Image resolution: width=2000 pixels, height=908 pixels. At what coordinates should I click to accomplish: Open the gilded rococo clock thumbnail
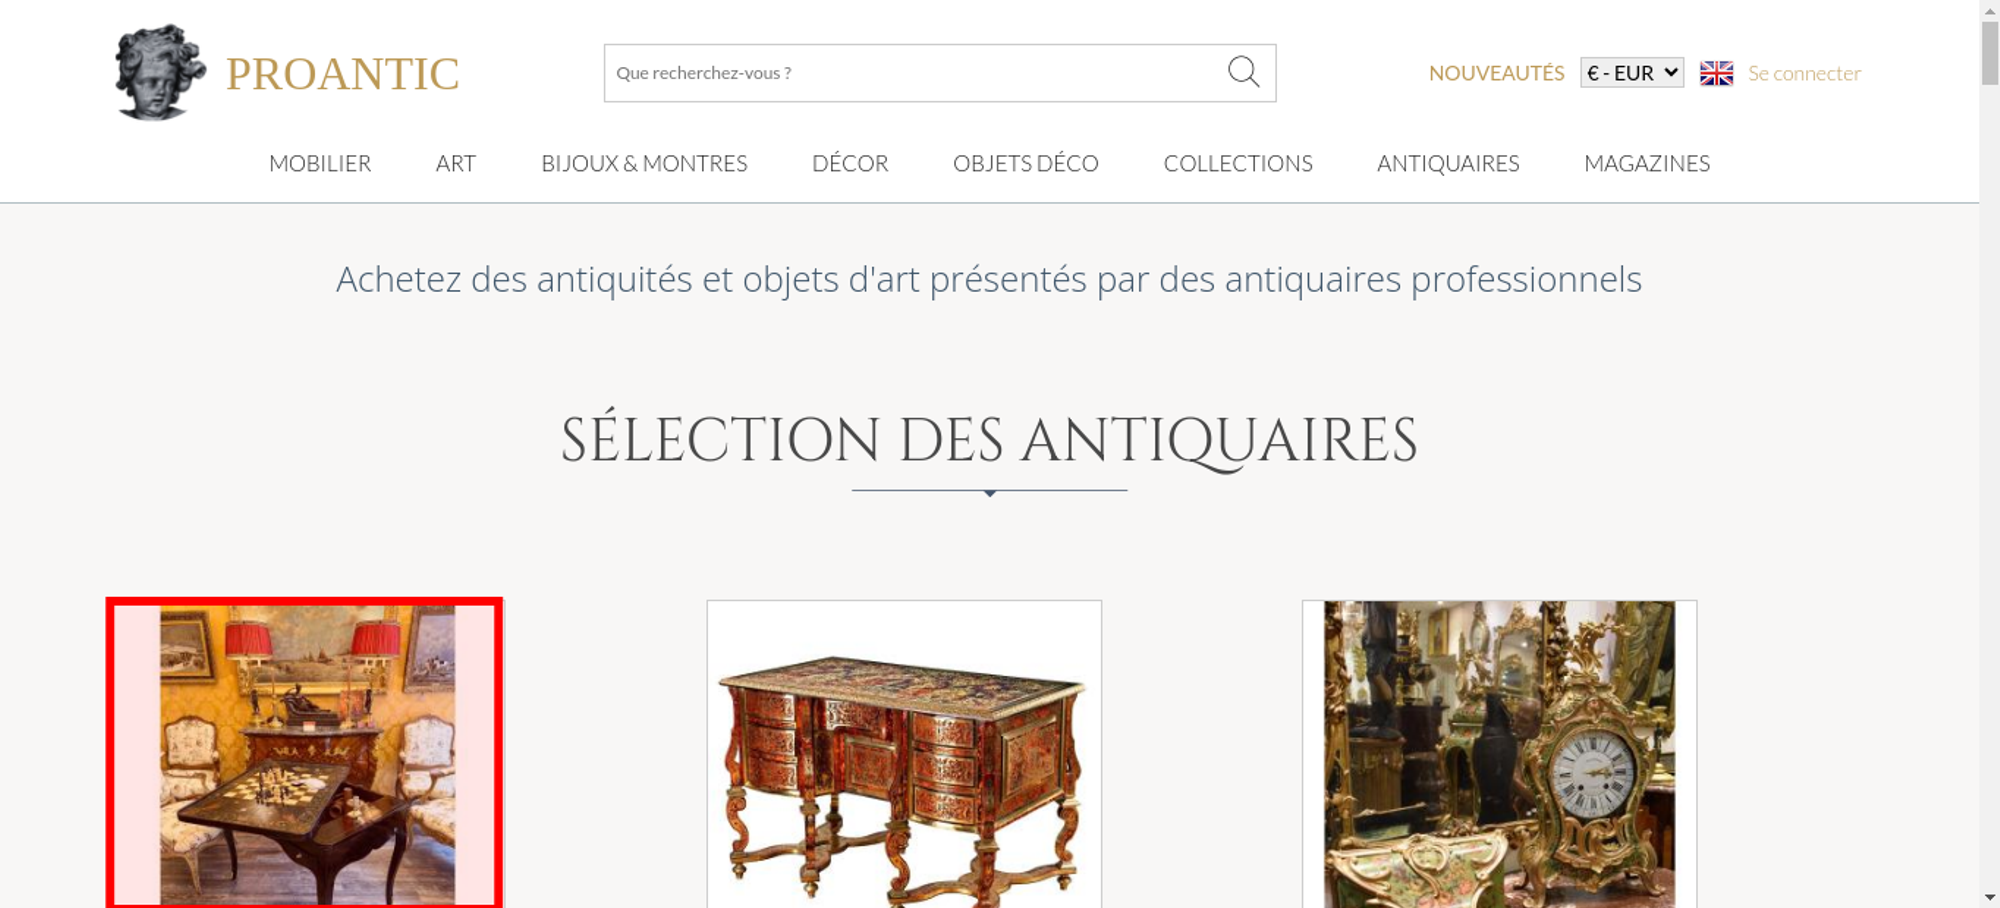pyautogui.click(x=1499, y=754)
